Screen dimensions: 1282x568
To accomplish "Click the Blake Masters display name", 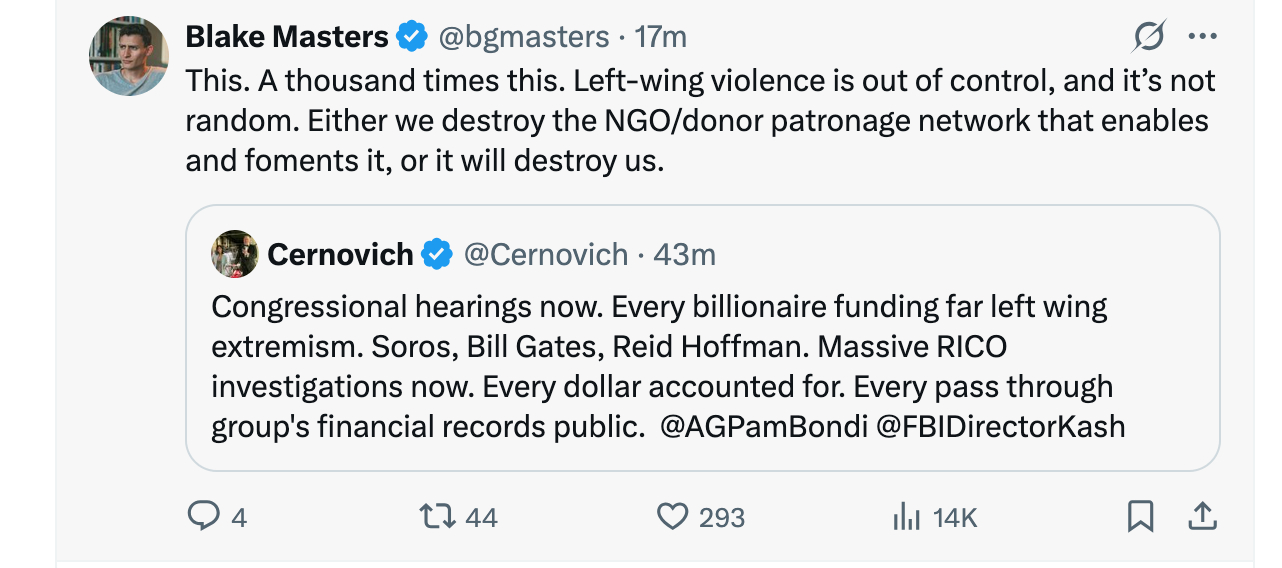I will click(287, 37).
